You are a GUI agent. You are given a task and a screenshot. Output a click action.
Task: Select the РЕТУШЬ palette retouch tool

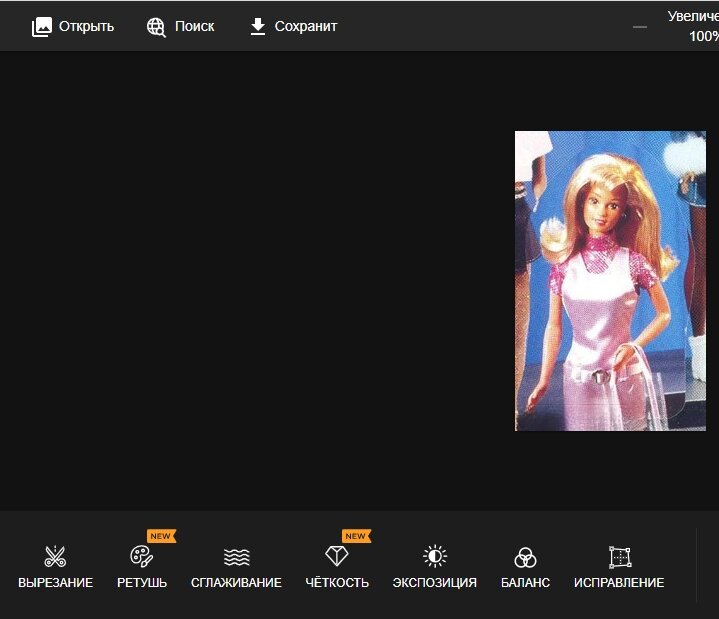point(142,567)
